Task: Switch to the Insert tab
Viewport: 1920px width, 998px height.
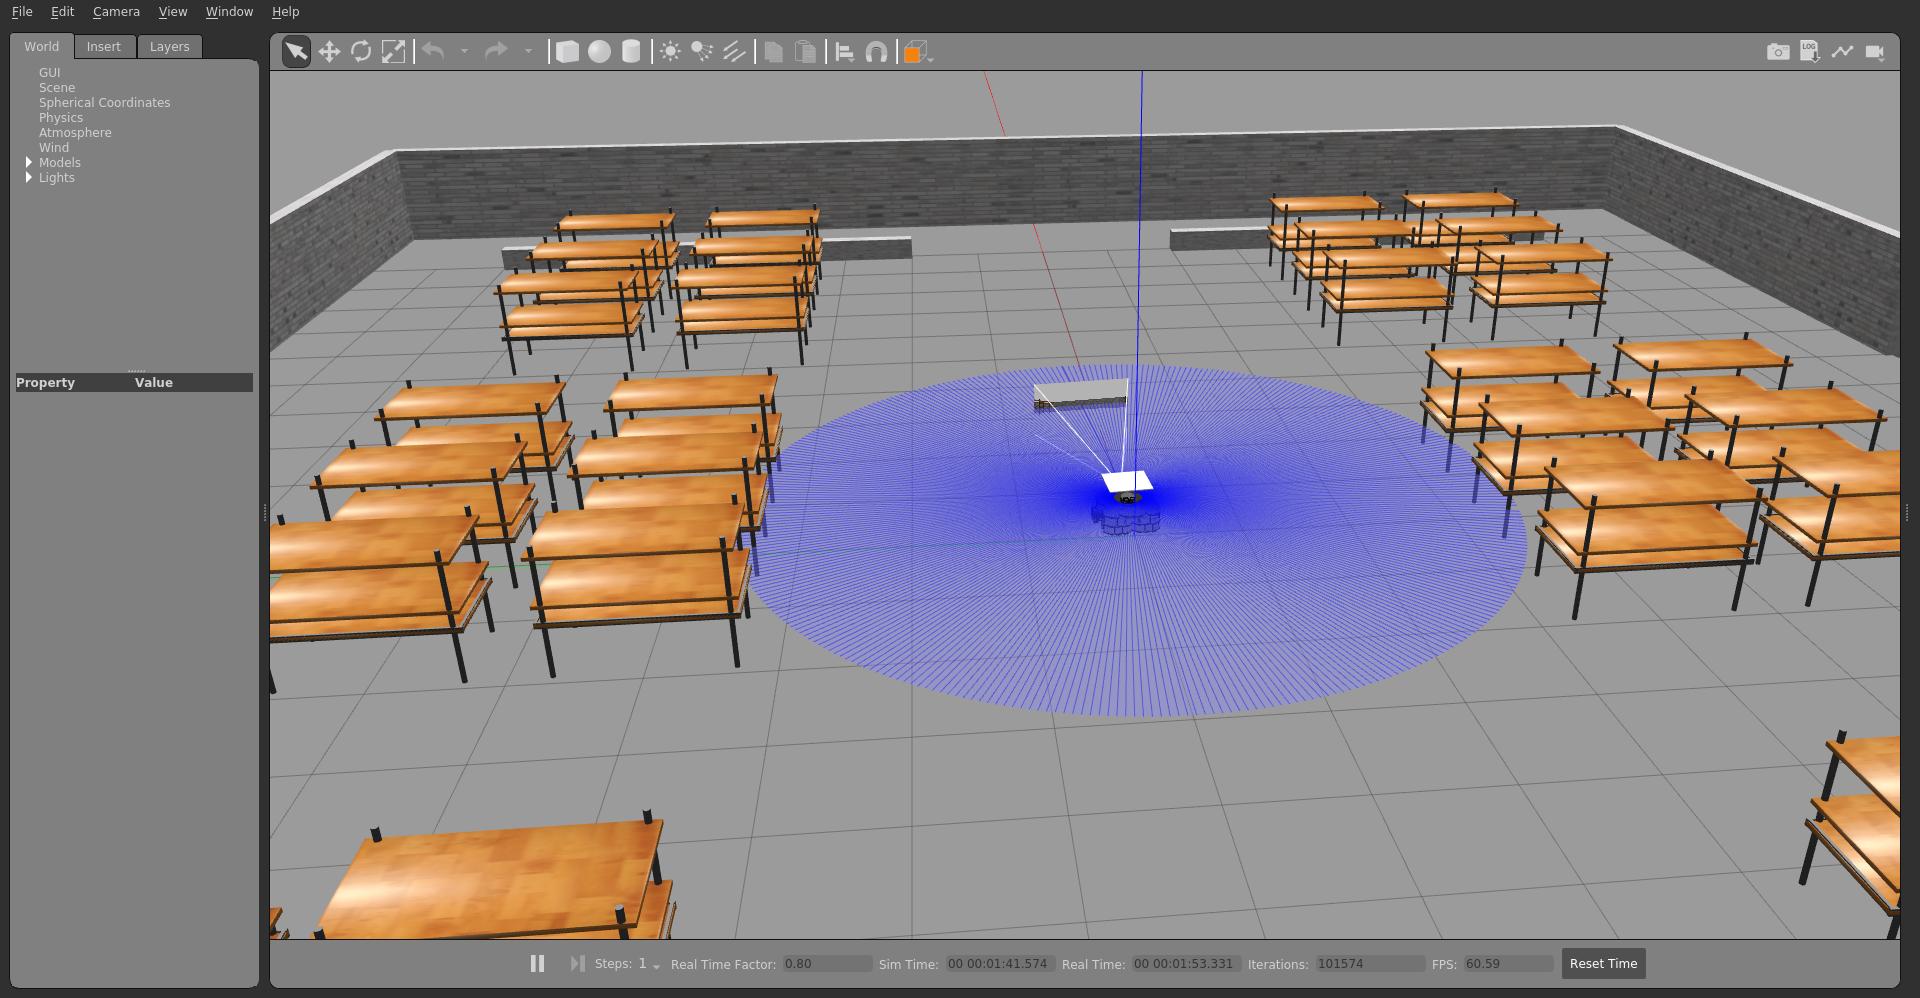Action: [x=103, y=47]
